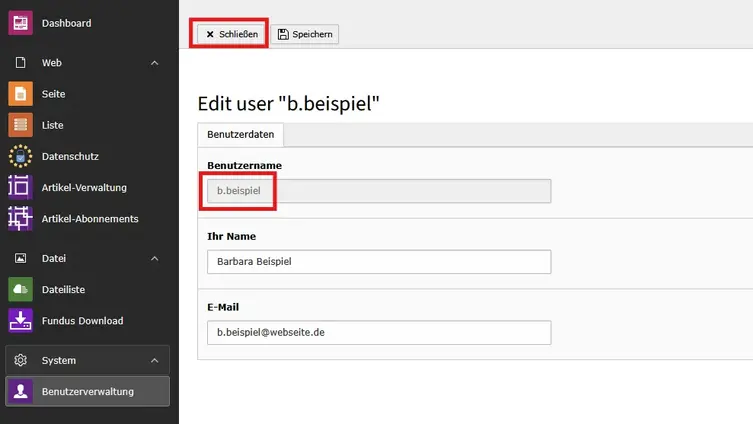
Task: Open the Artikel-Abonnements module icon
Action: click(20, 218)
